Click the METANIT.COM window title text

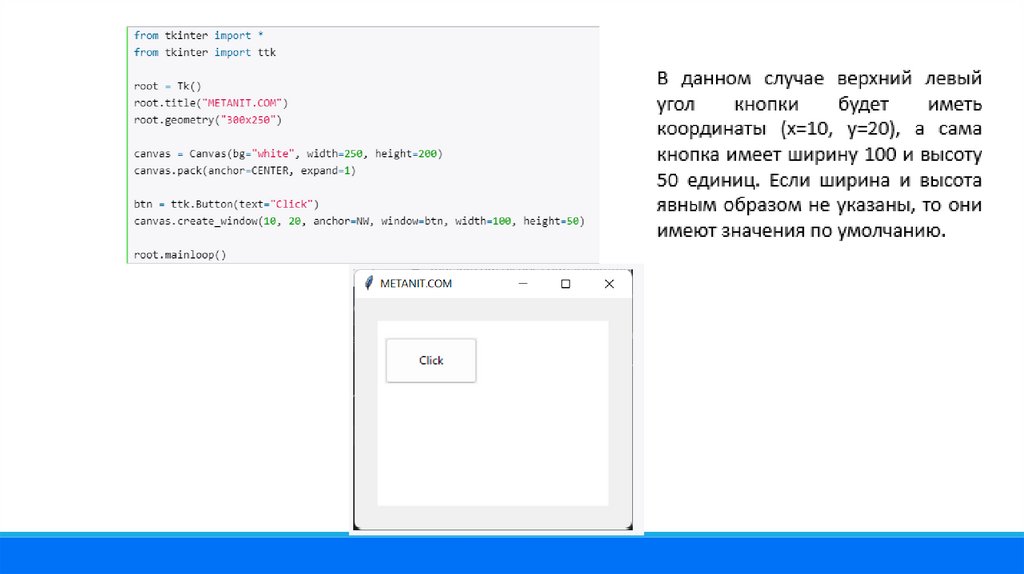[416, 284]
